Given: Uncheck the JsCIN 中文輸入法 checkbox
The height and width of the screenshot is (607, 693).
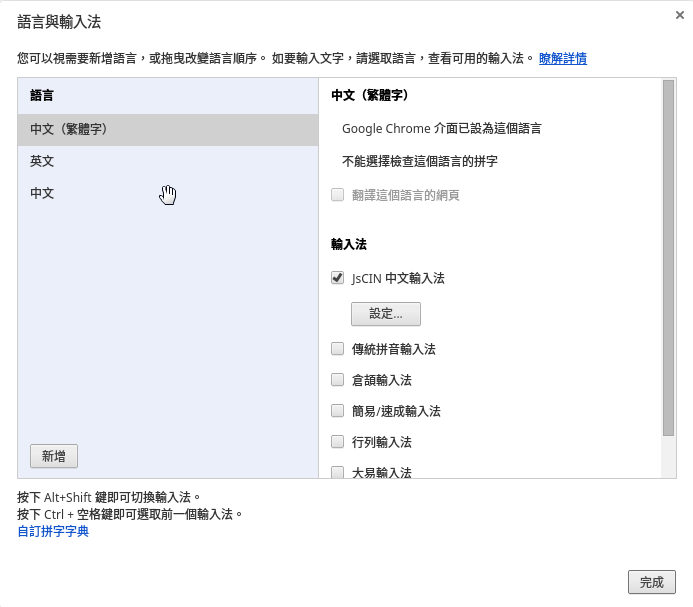Looking at the screenshot, I should [338, 278].
